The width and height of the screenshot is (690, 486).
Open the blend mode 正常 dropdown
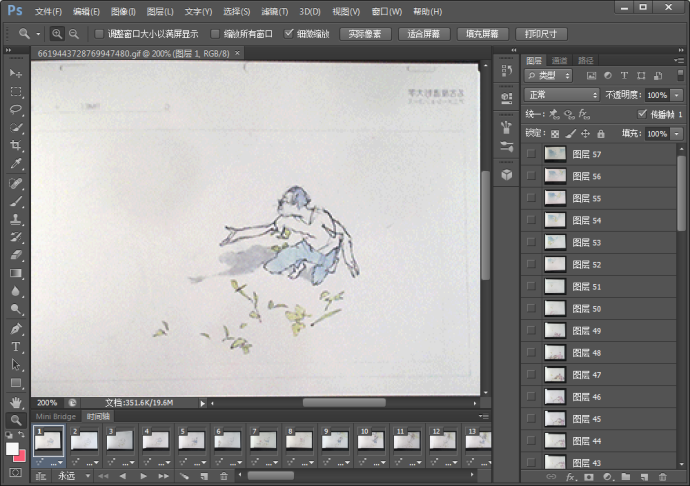click(x=562, y=95)
